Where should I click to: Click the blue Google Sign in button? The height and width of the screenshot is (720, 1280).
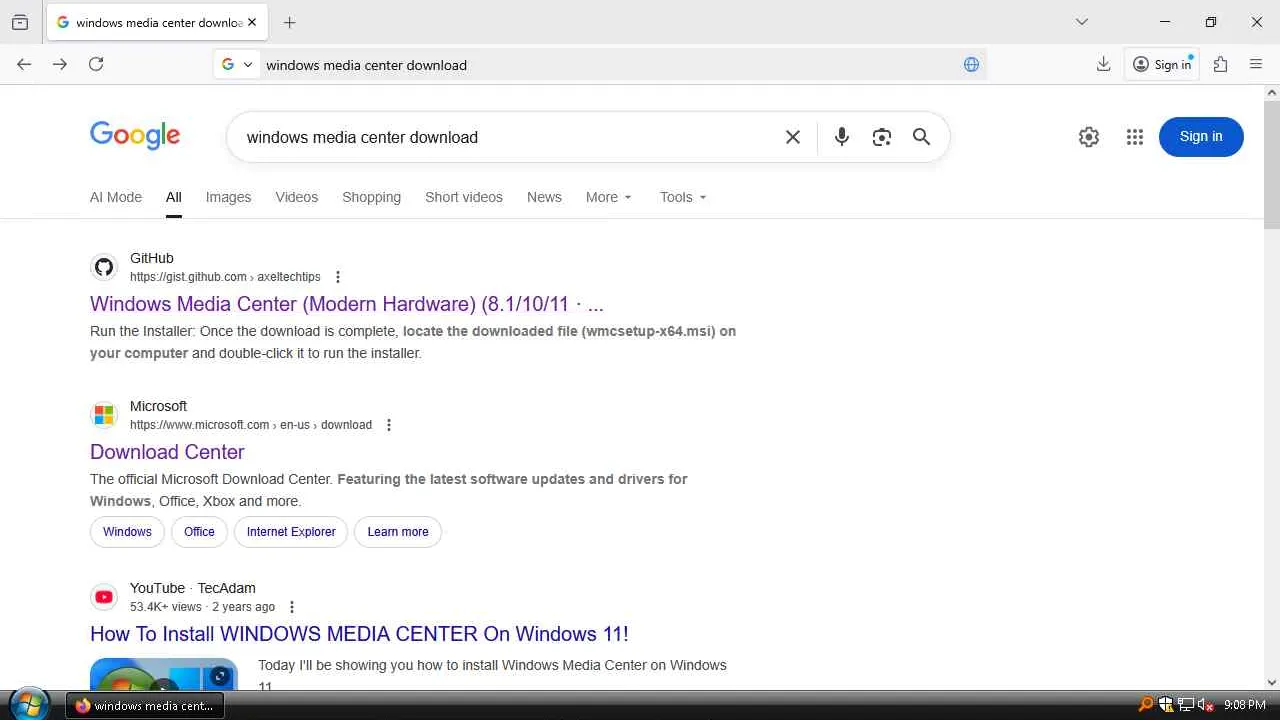click(x=1201, y=137)
